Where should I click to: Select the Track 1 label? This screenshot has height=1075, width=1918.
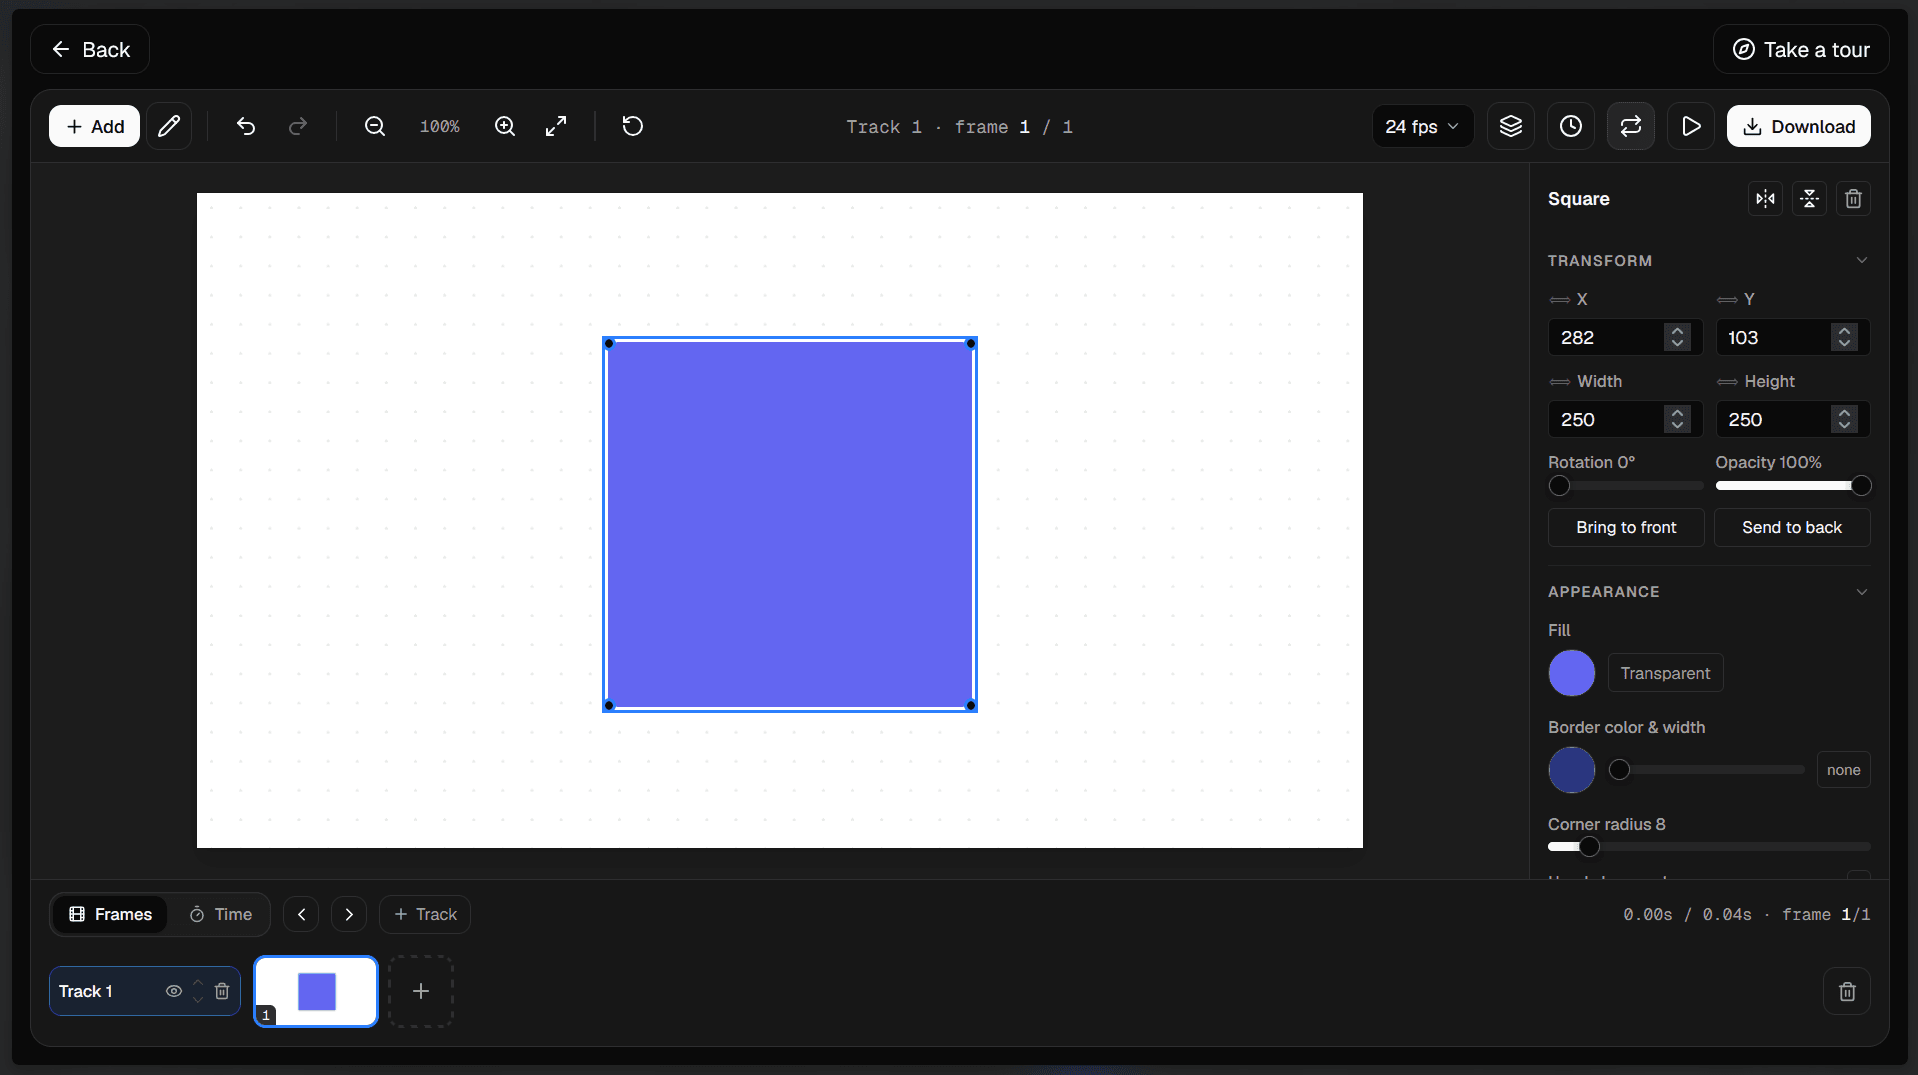85,991
